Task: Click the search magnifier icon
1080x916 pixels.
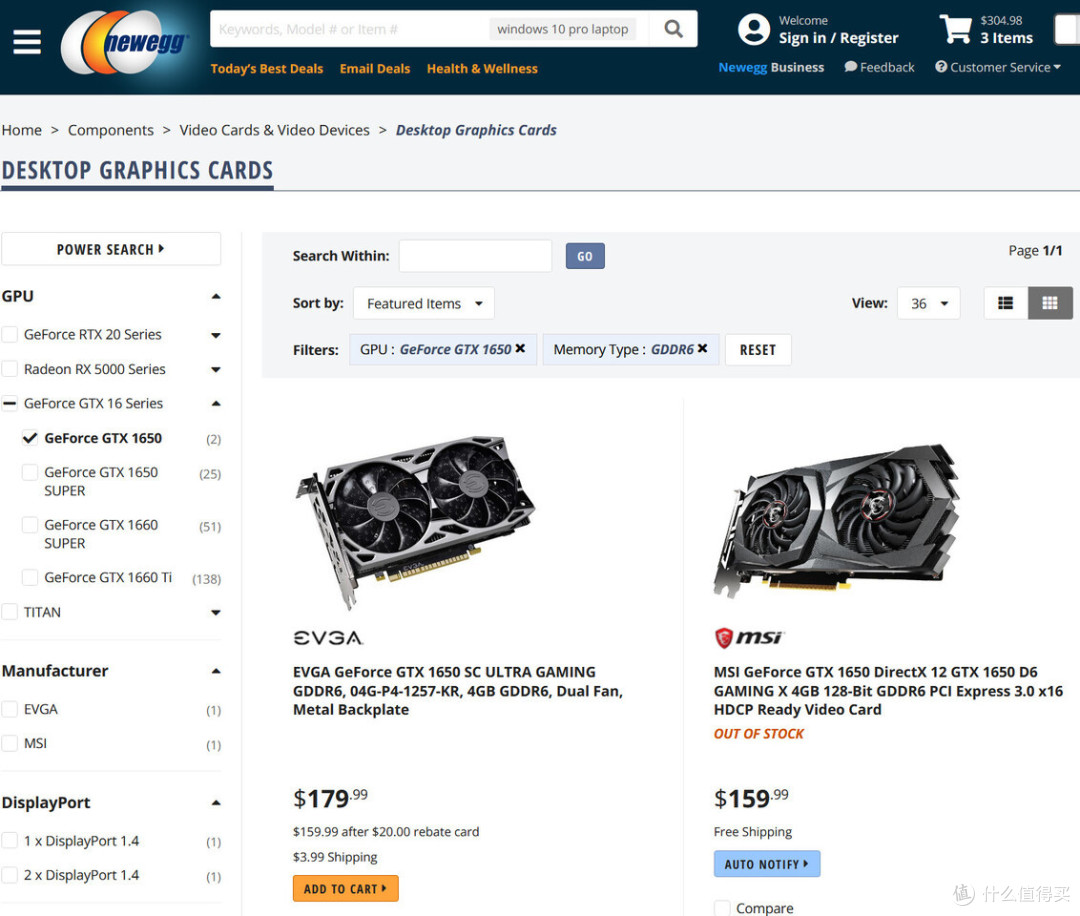Action: (x=673, y=29)
